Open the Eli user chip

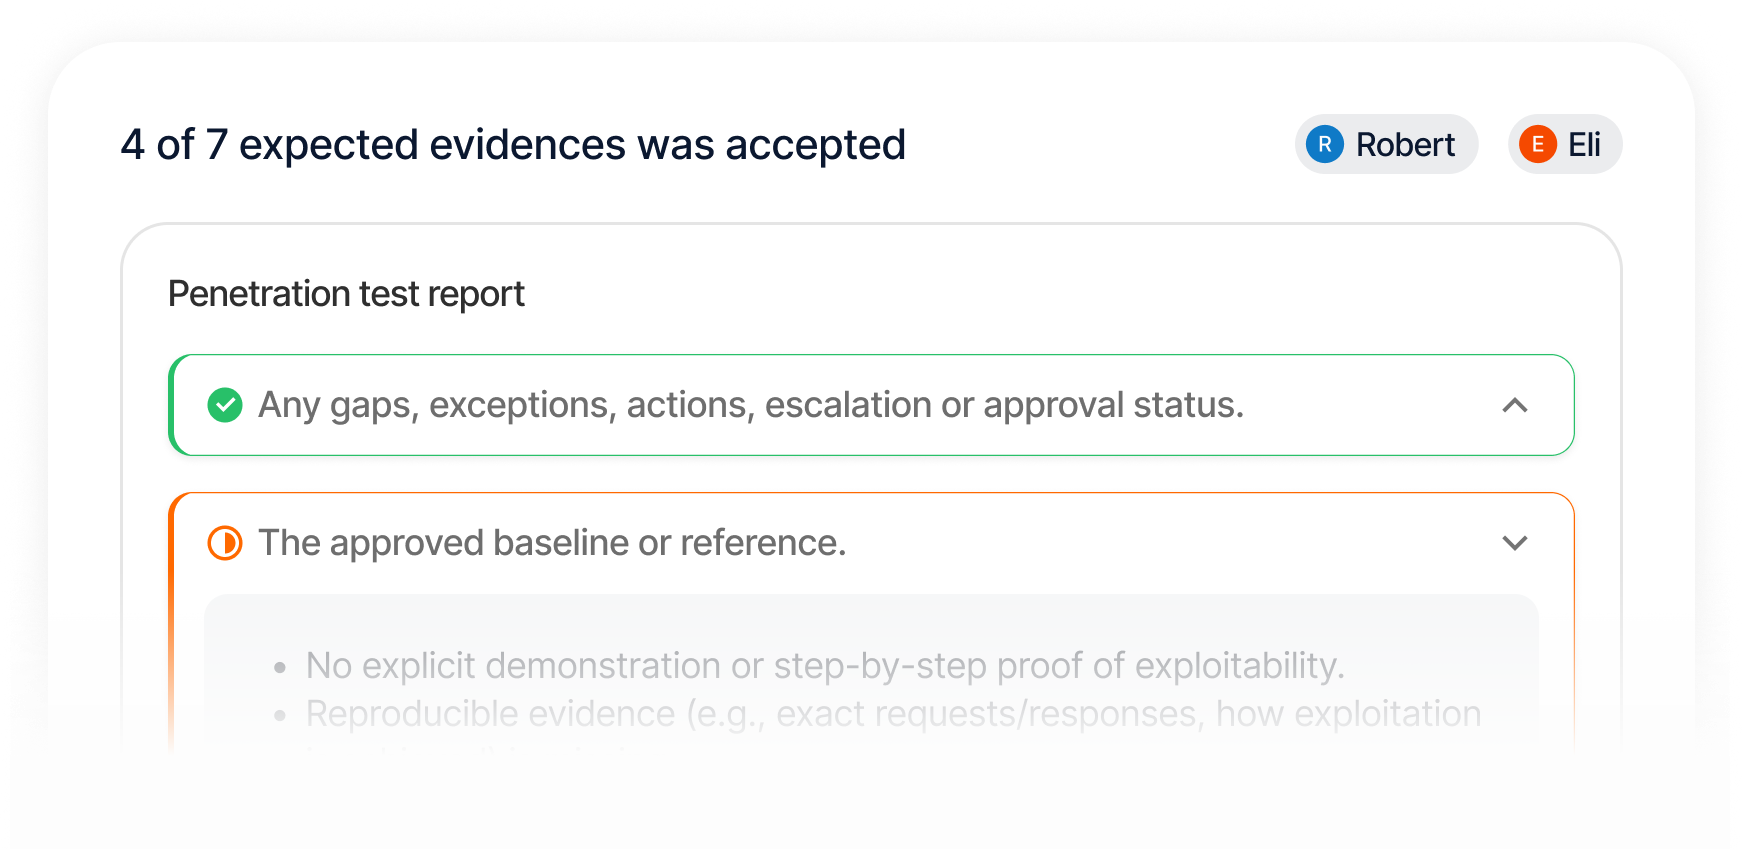[1565, 144]
